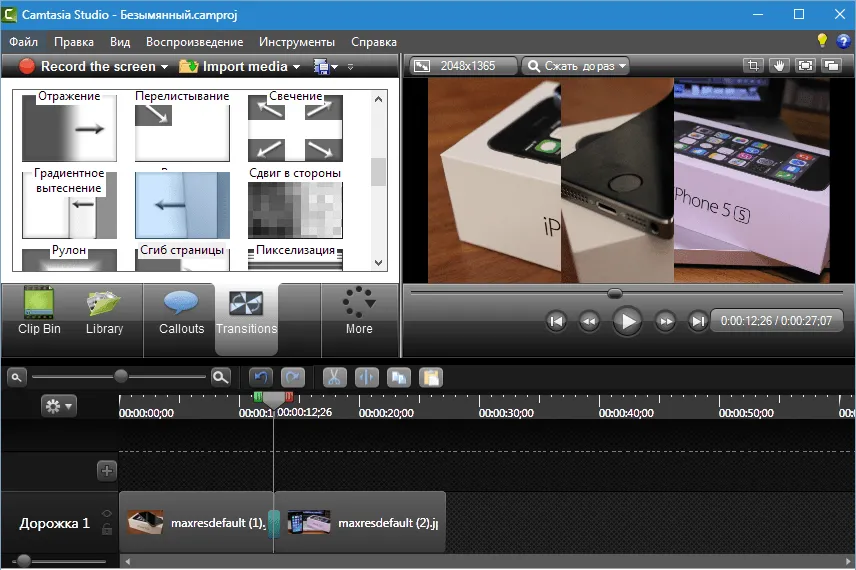Viewport: 856px width, 570px height.
Task: Click timeline zoom in magnifier
Action: pyautogui.click(x=221, y=377)
